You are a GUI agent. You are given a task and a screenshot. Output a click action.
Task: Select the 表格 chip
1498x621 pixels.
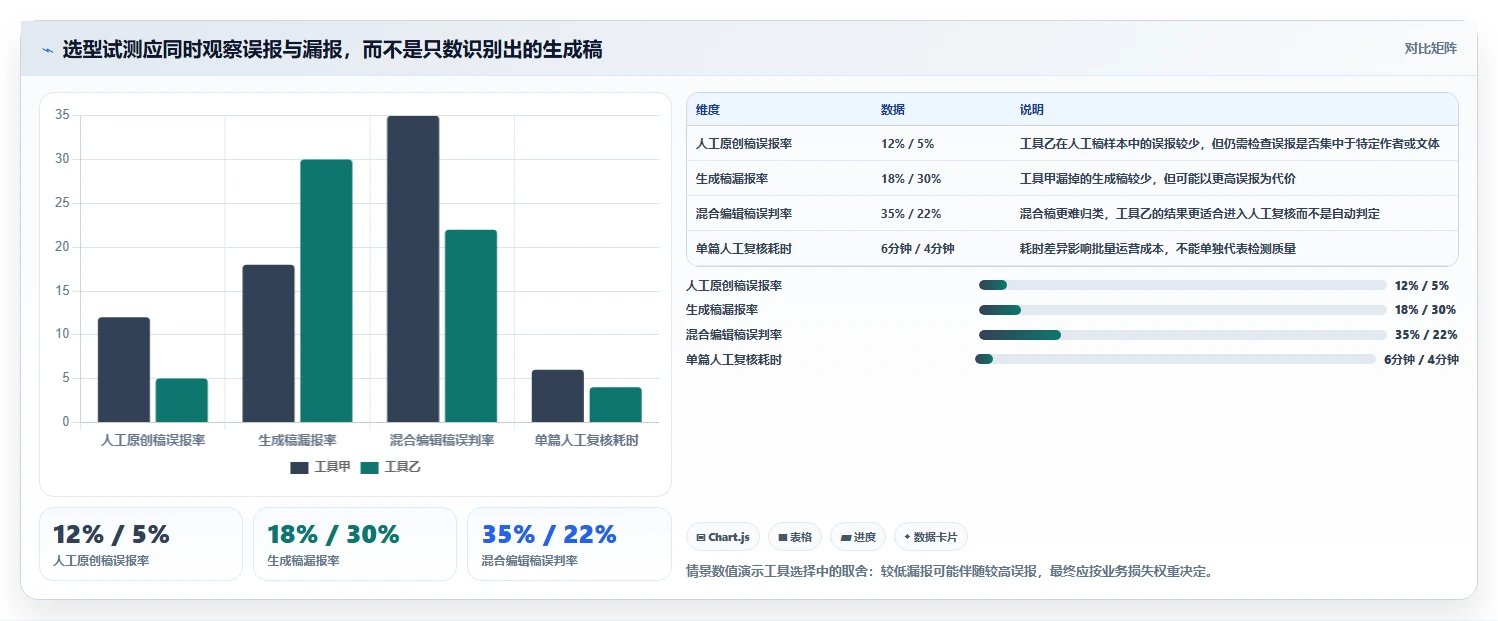(x=795, y=537)
